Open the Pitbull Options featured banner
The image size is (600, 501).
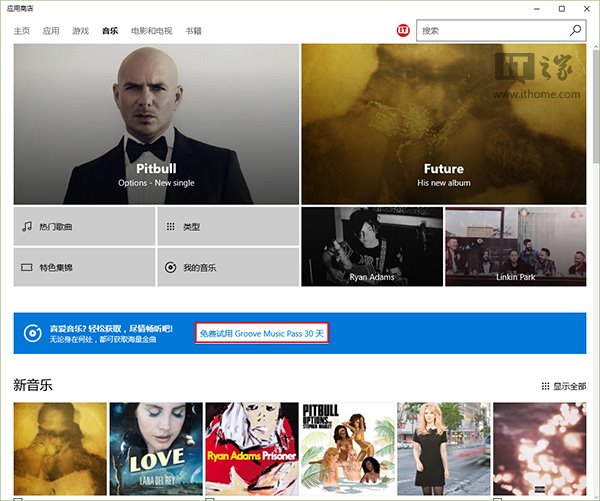point(156,124)
